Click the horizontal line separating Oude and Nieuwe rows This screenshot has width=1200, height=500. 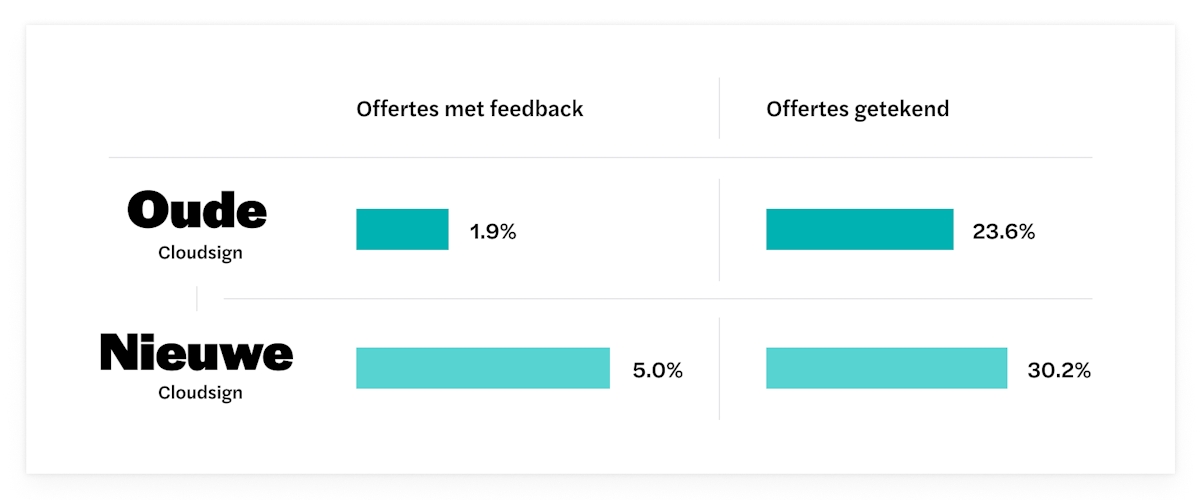(x=657, y=298)
